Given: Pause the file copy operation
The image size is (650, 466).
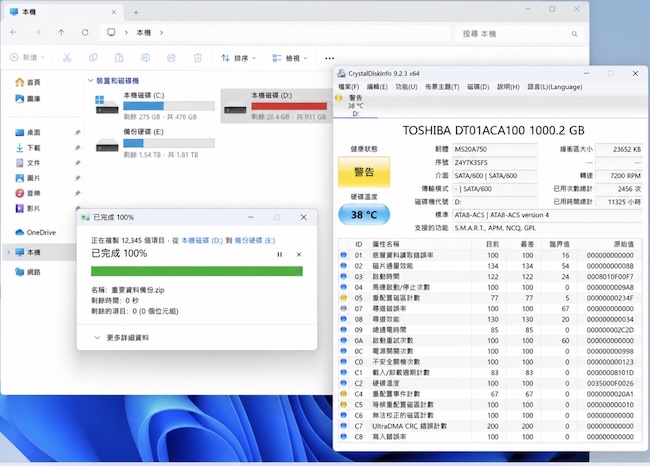Looking at the screenshot, I should 279,255.
